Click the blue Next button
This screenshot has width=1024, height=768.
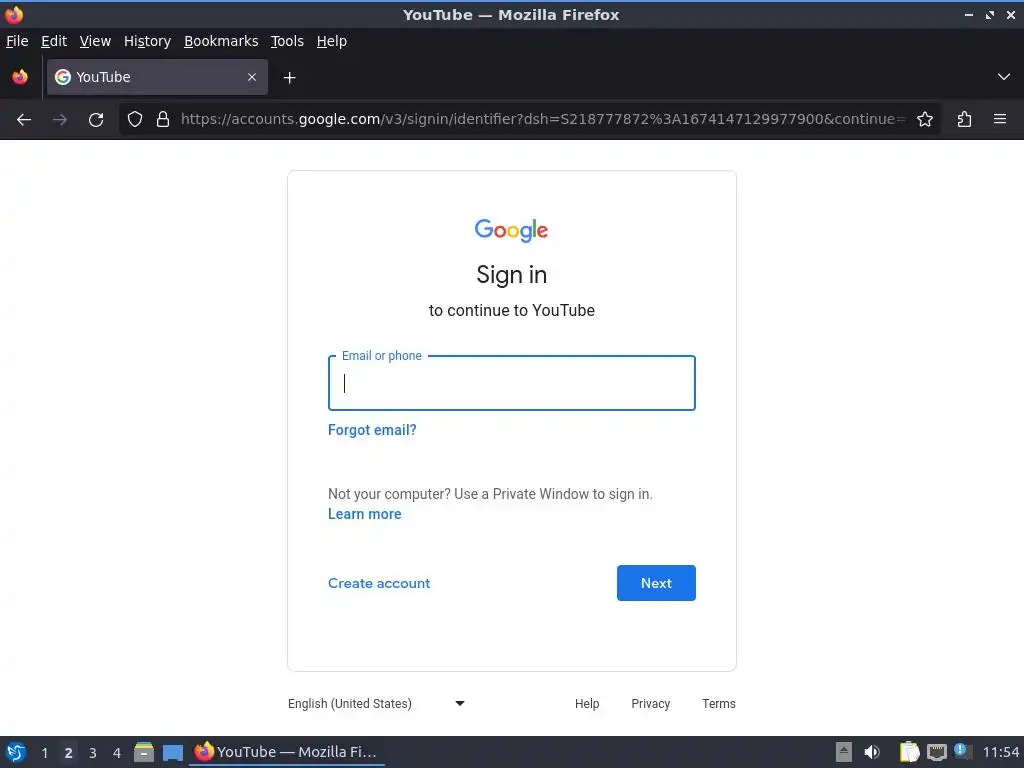[656, 583]
